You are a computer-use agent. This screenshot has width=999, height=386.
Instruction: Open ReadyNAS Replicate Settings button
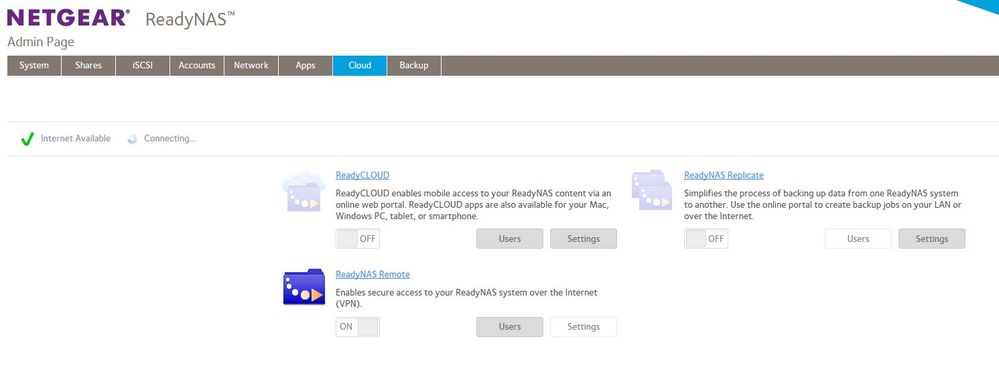(x=931, y=239)
